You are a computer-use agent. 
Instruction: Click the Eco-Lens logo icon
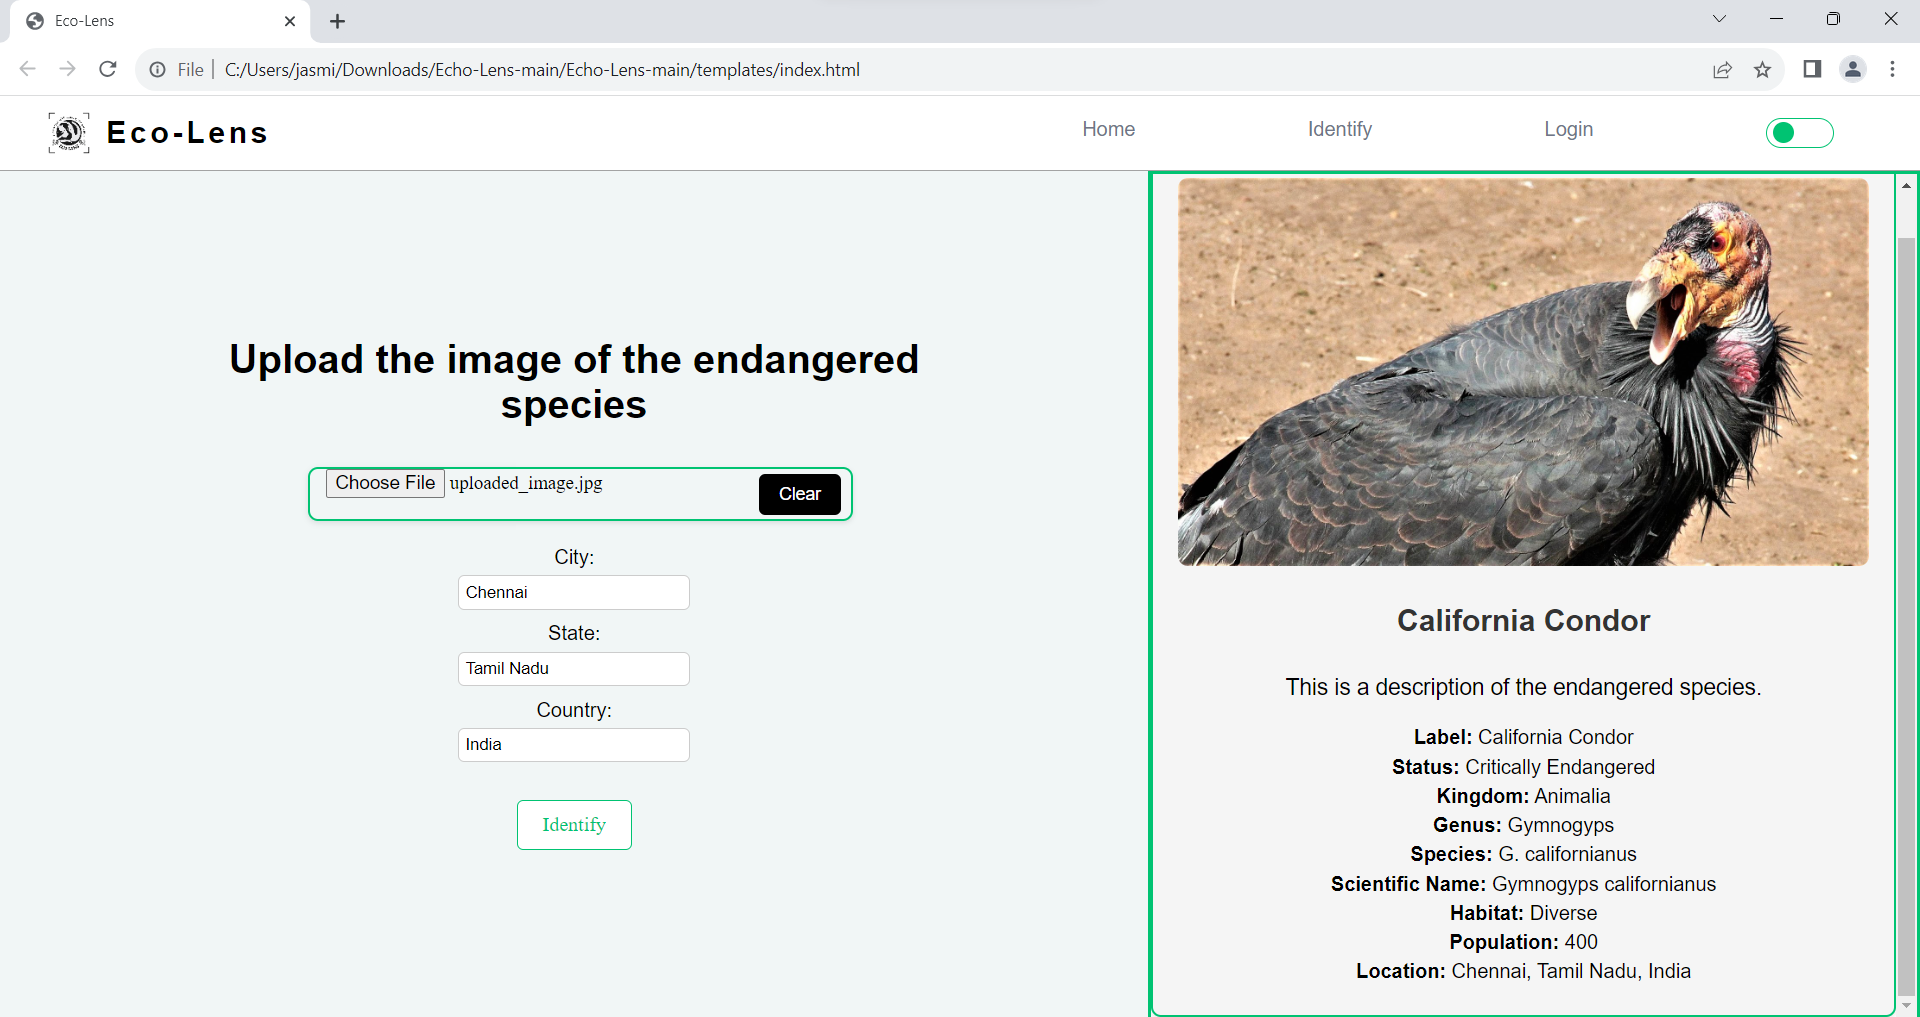pos(69,133)
